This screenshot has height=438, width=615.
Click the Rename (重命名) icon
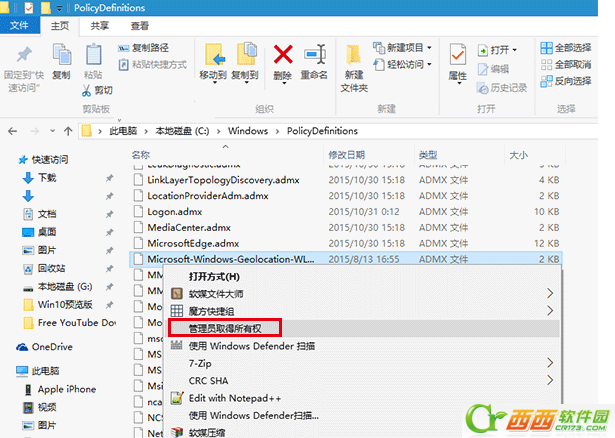(315, 54)
